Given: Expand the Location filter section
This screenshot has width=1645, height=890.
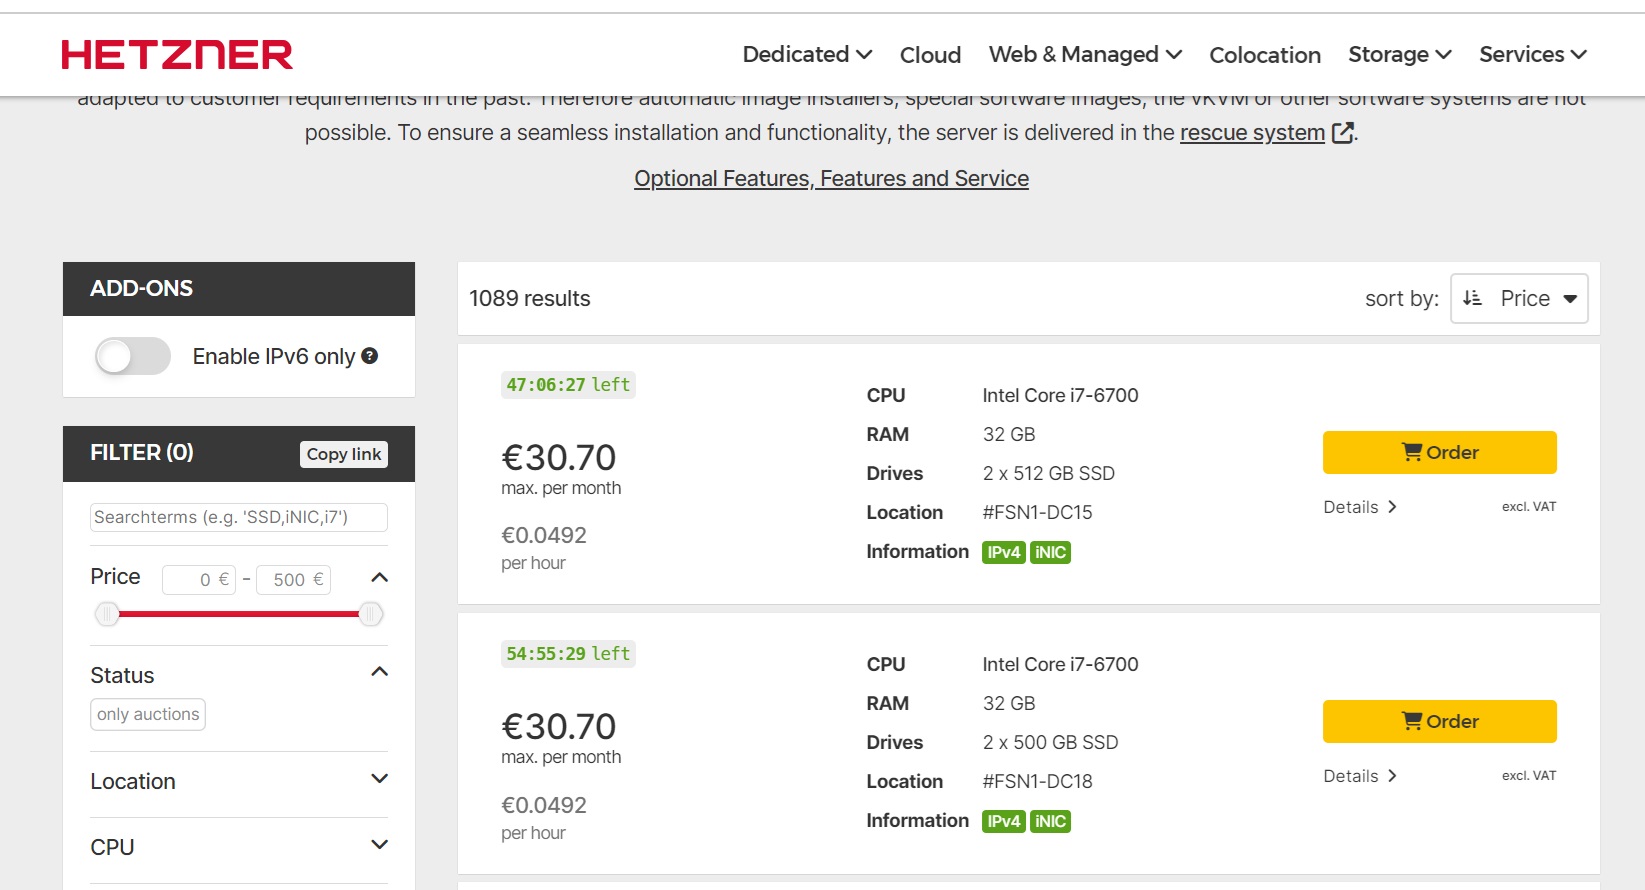Looking at the screenshot, I should pyautogui.click(x=379, y=779).
